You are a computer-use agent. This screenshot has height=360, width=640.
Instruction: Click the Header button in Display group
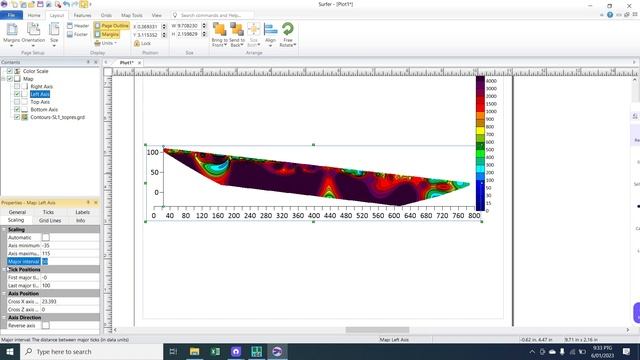pos(78,26)
